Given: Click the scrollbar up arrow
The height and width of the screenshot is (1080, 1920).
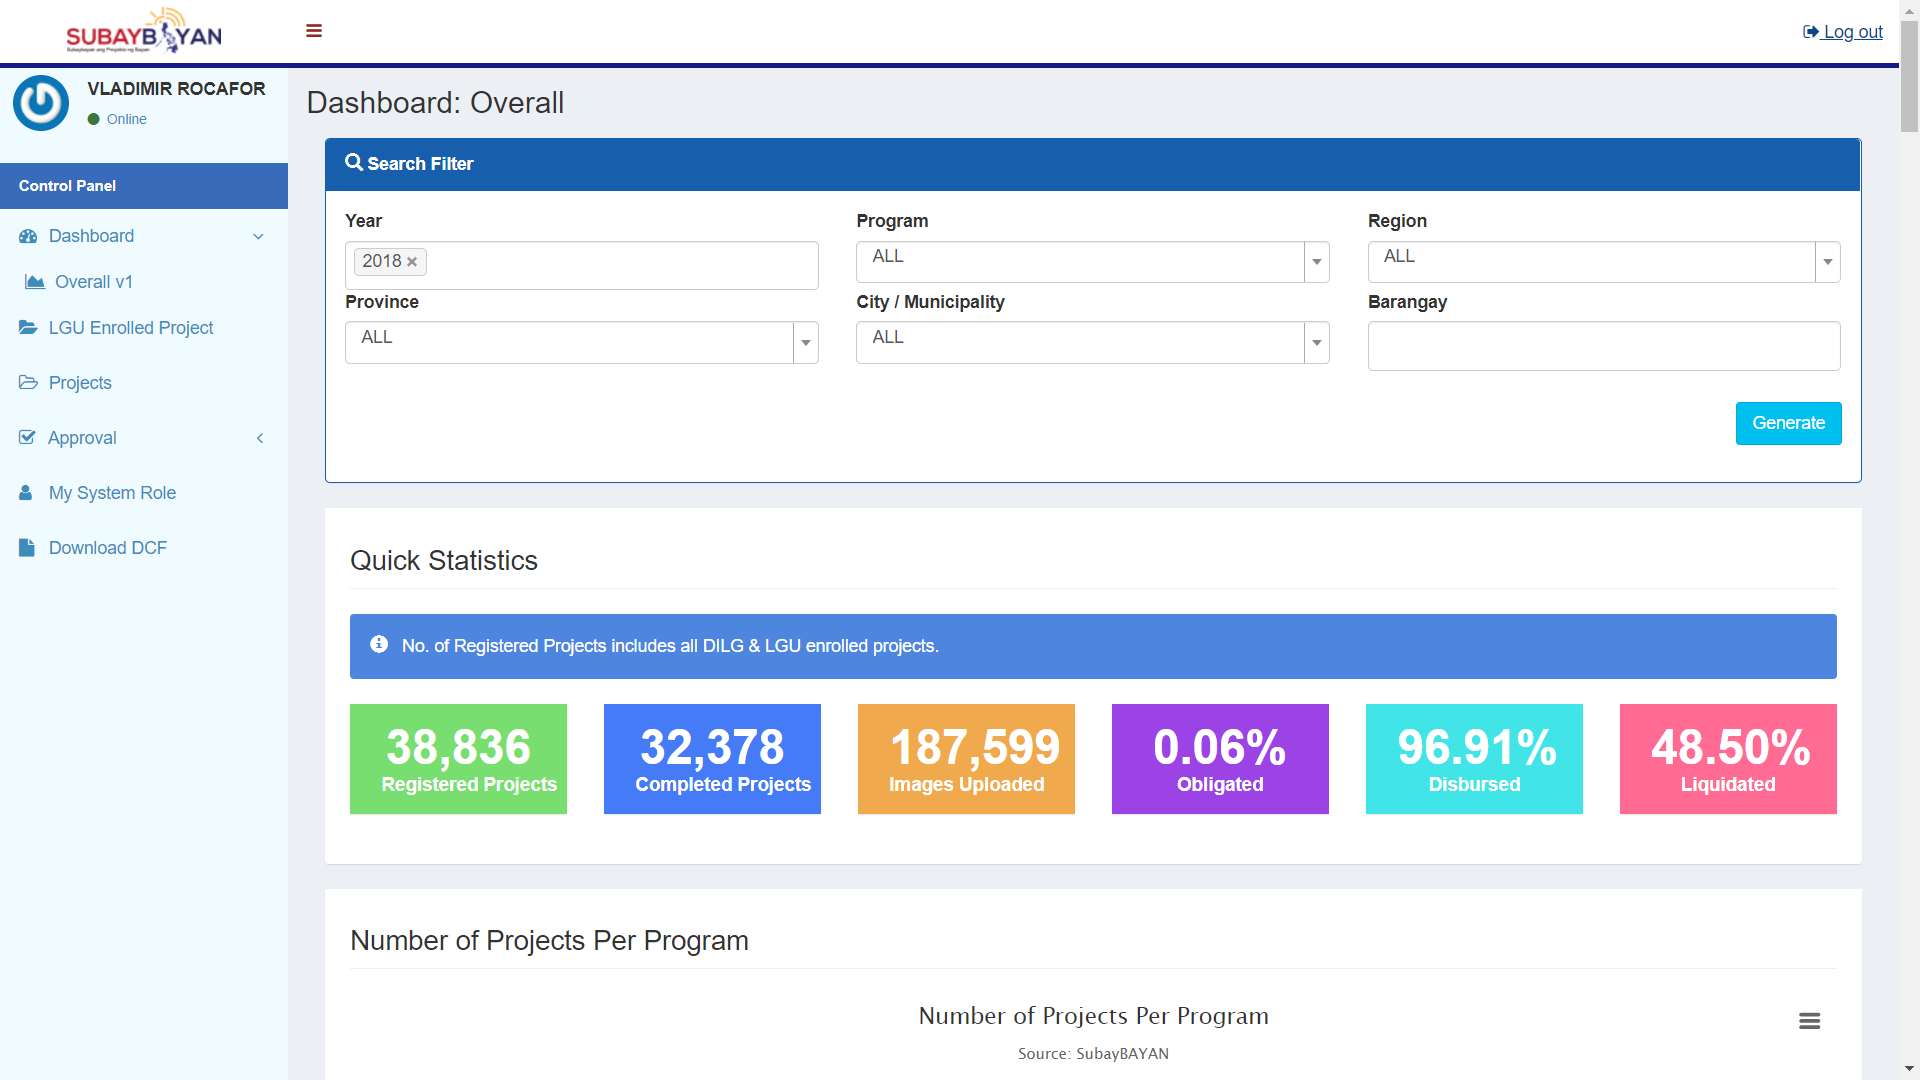Looking at the screenshot, I should (x=1909, y=9).
